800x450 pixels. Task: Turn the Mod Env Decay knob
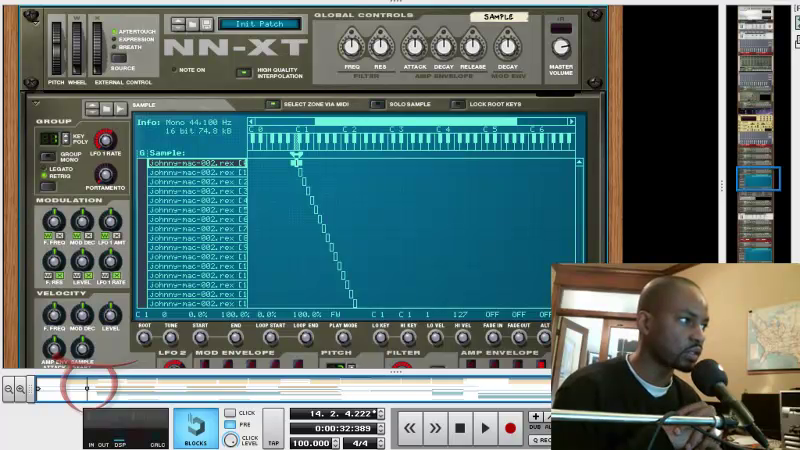coord(508,46)
